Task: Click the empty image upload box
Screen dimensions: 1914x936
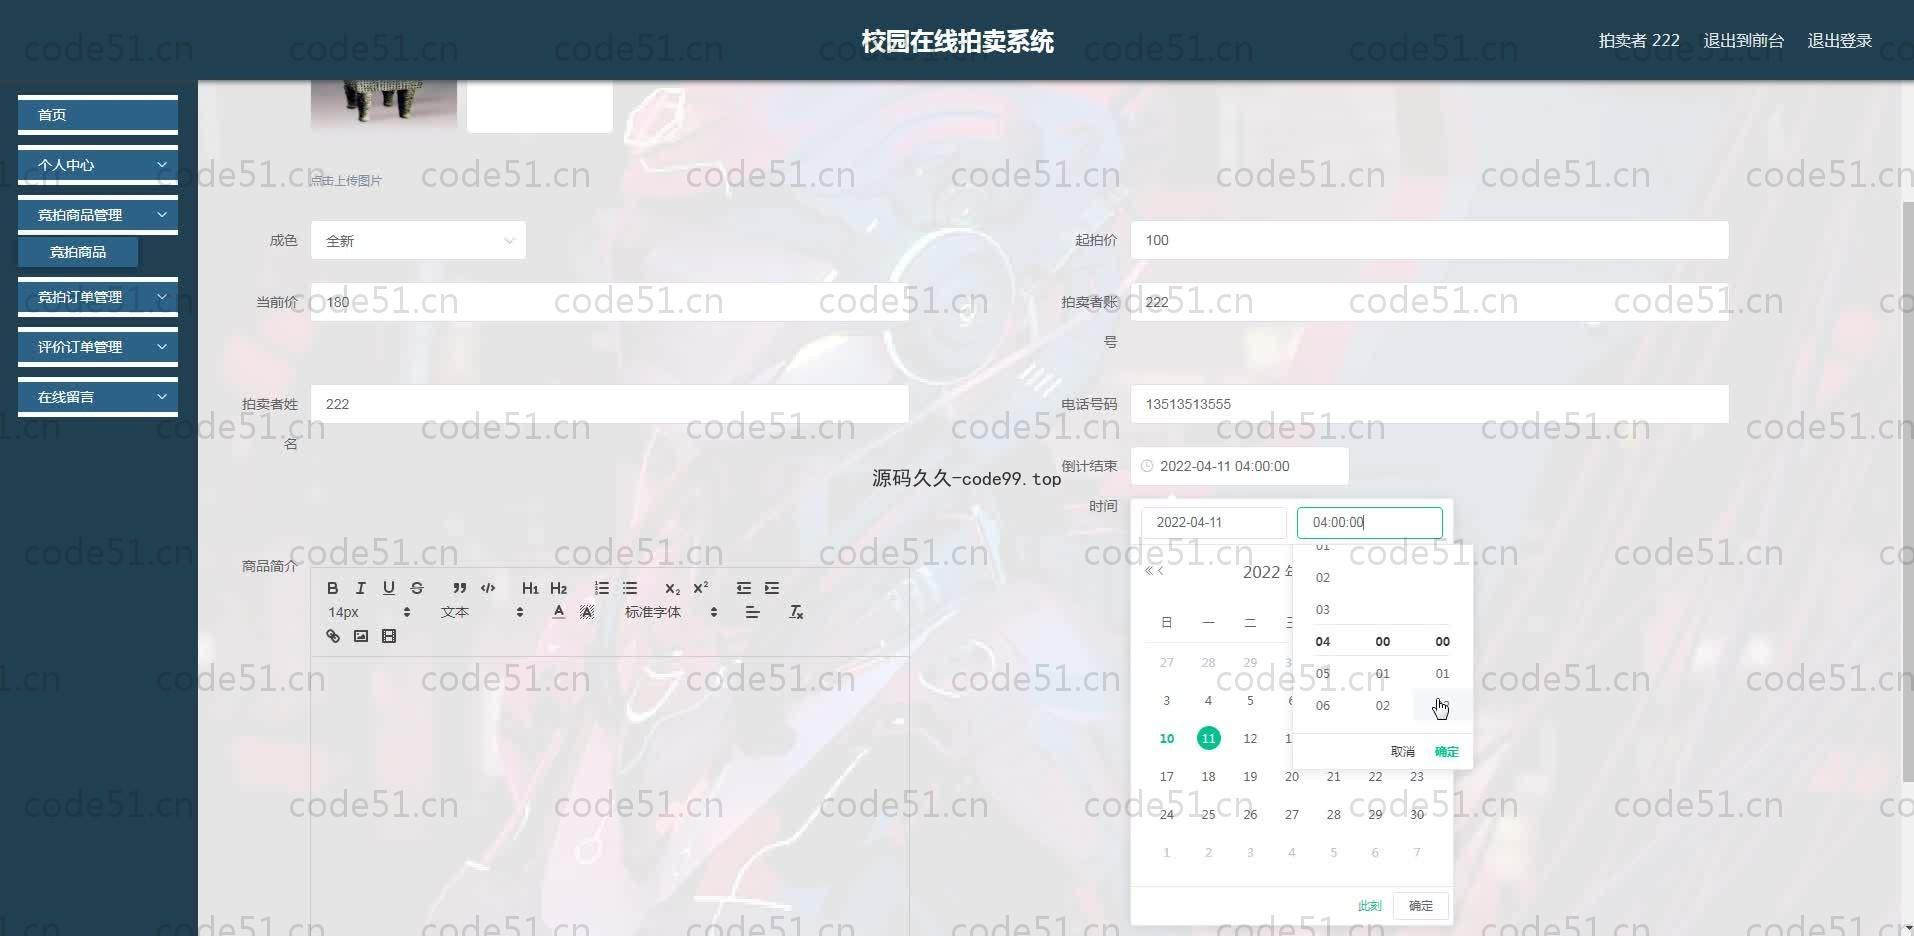Action: (540, 106)
